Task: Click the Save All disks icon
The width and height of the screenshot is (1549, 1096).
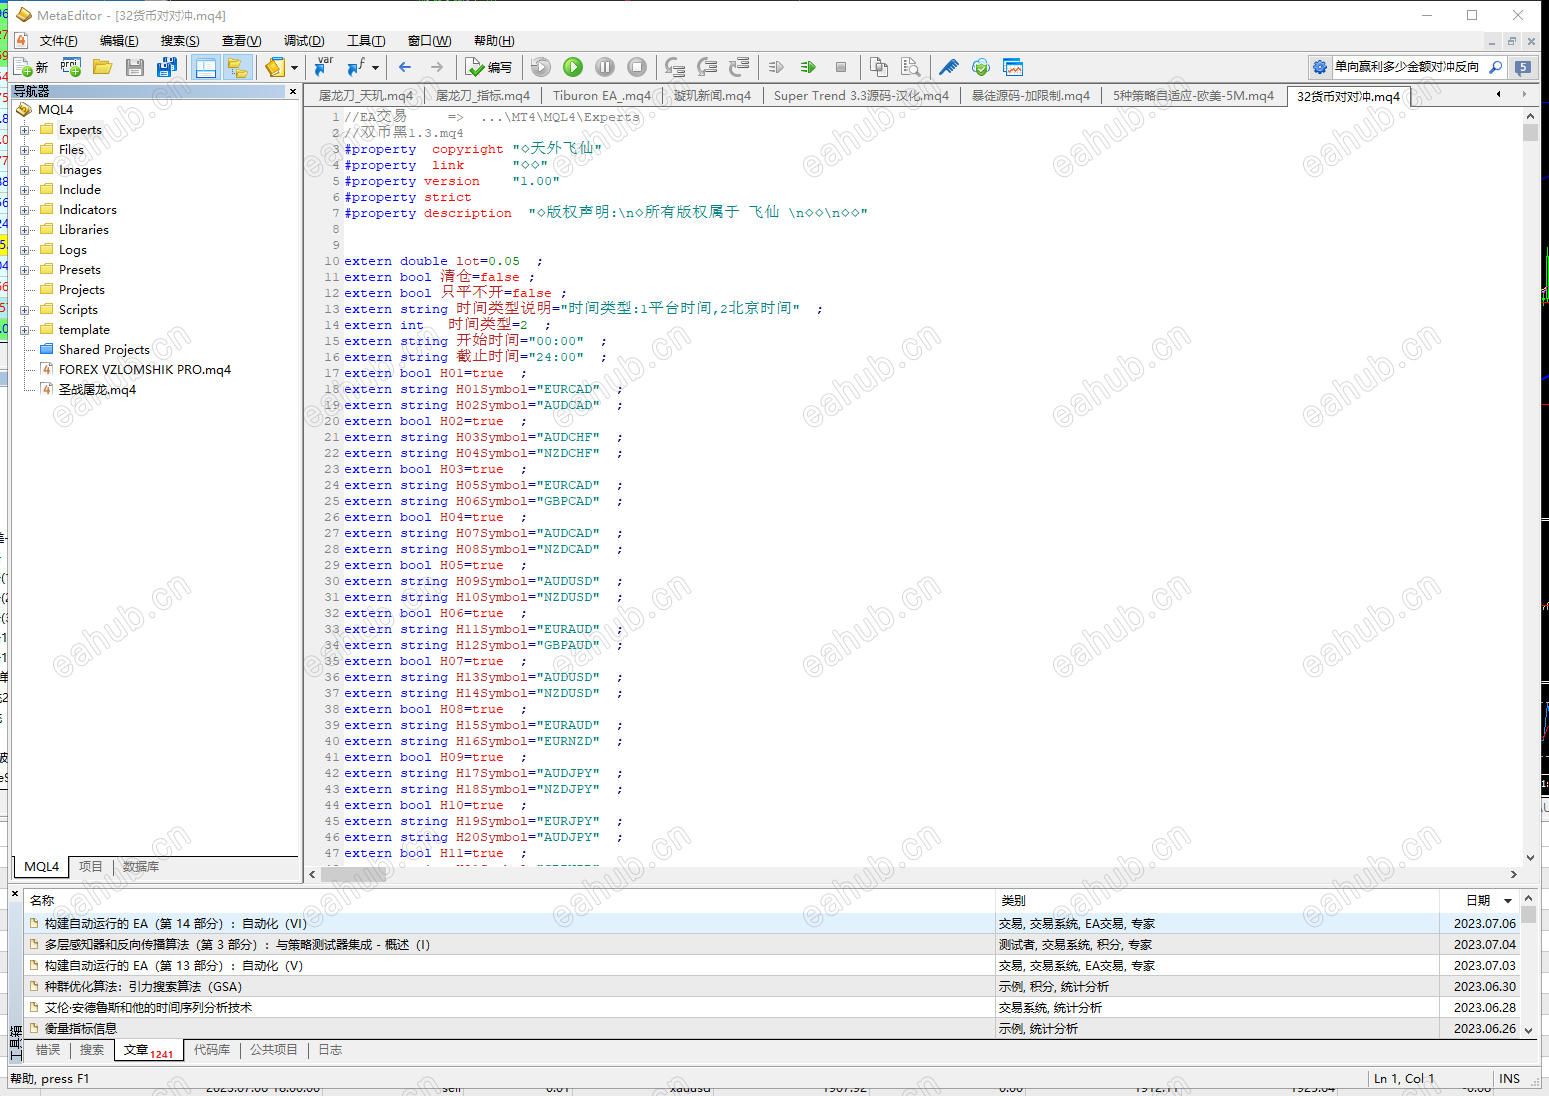Action: pos(167,67)
